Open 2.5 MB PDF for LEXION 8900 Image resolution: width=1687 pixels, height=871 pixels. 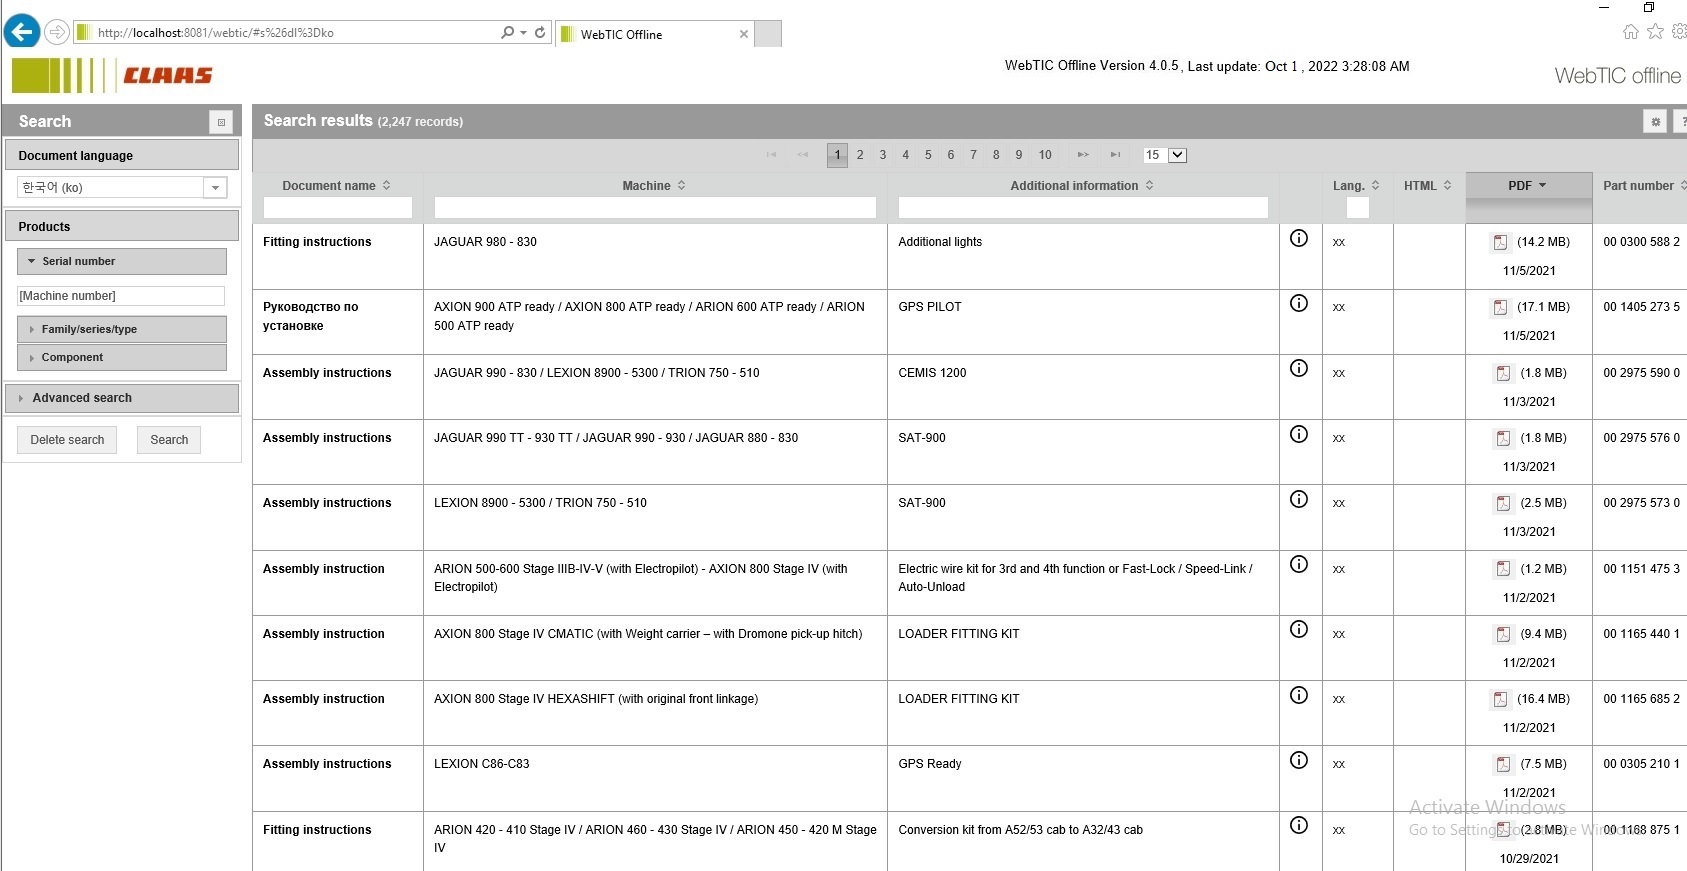(1503, 503)
